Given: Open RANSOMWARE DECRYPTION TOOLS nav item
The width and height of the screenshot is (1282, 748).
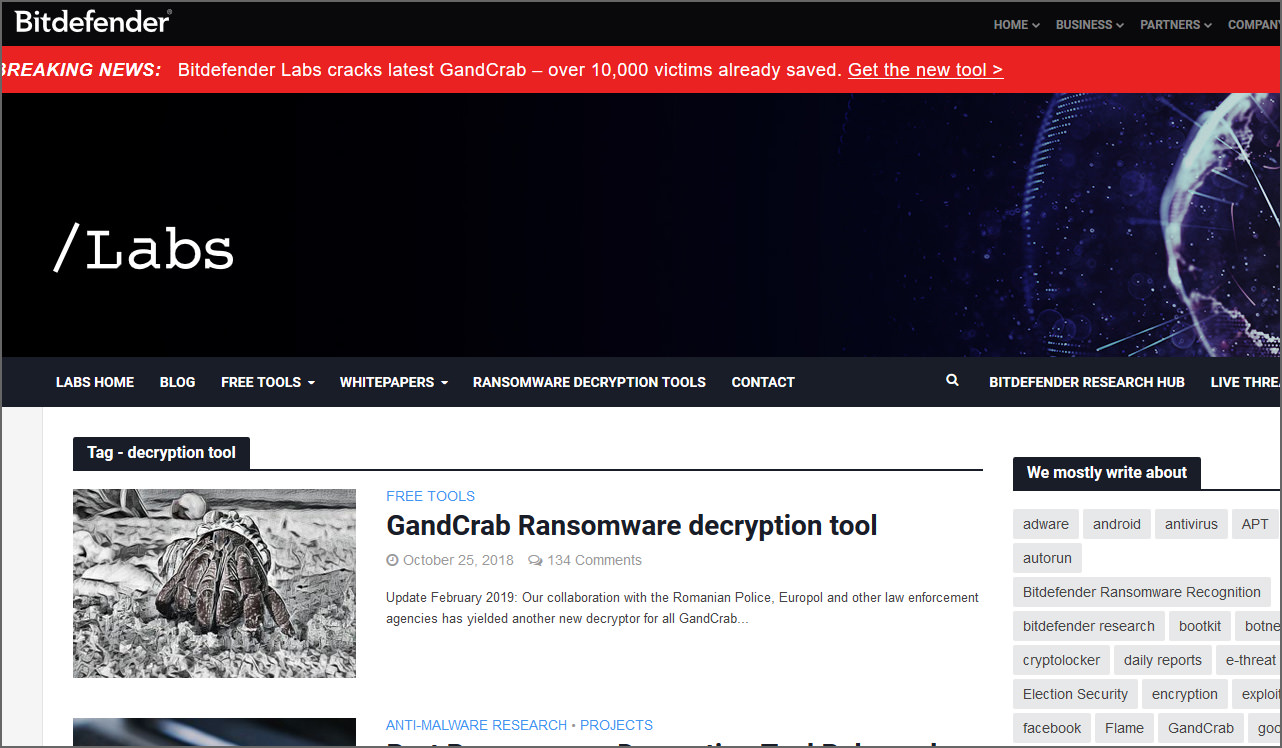Looking at the screenshot, I should click(x=589, y=382).
